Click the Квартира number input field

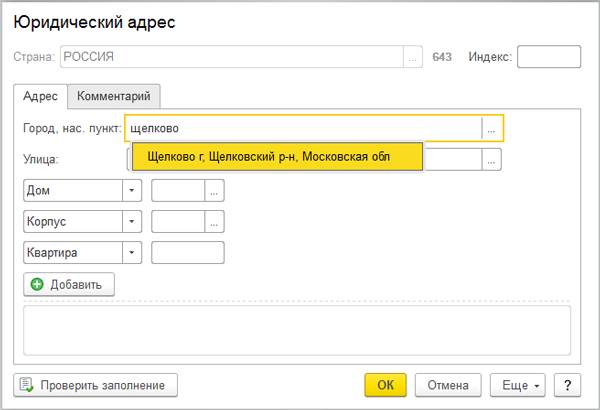pos(188,253)
